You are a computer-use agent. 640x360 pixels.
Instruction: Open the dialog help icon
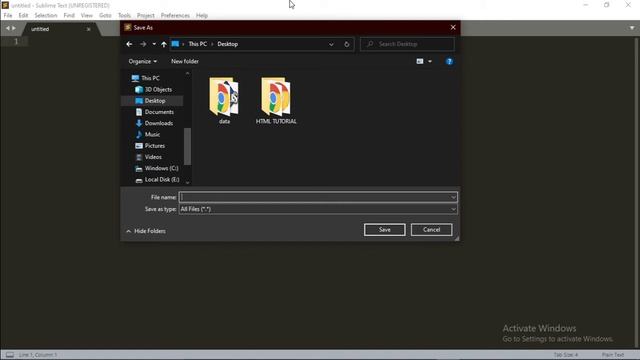pos(449,61)
